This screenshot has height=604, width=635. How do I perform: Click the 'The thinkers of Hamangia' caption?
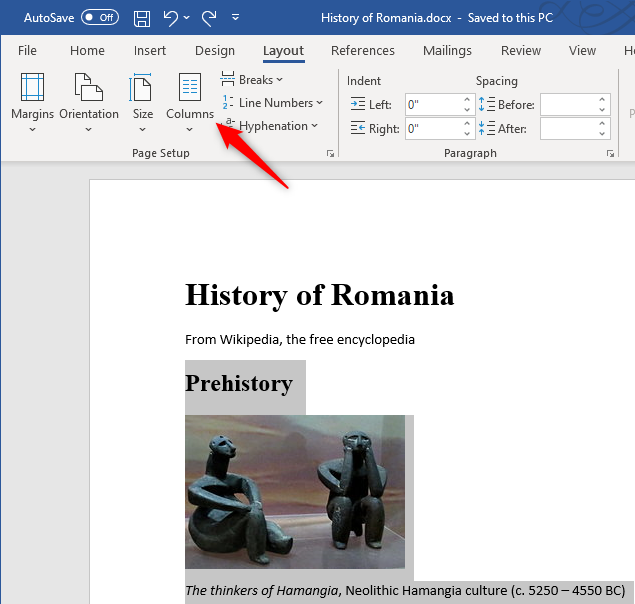point(262,590)
